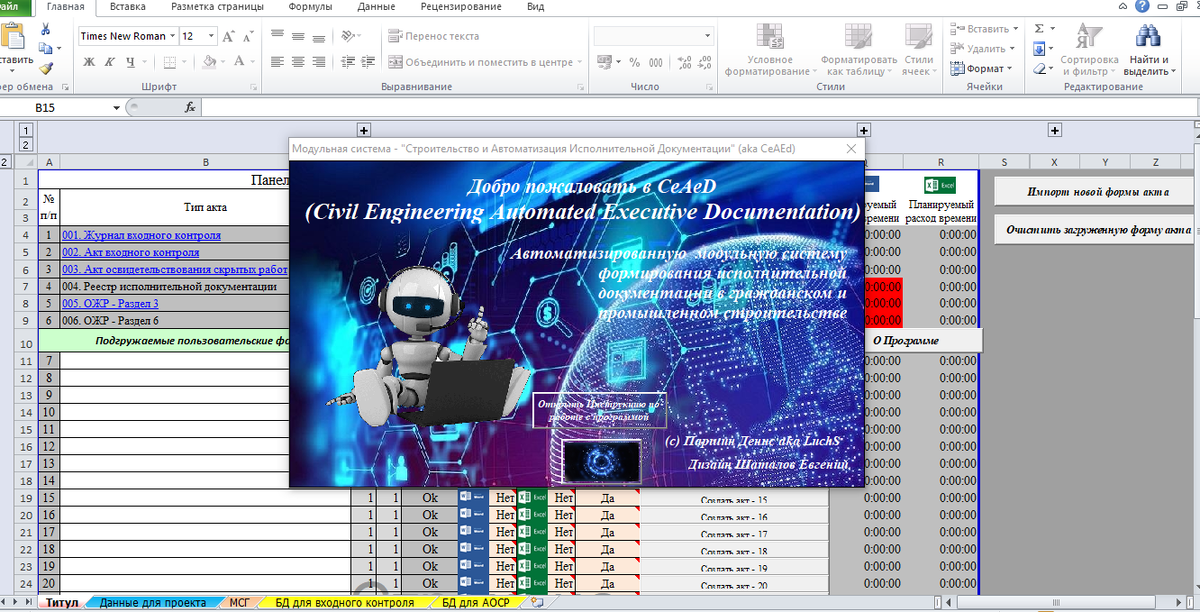Viewport: 1200px width, 612px height.
Task: Apply thousands separator 000 format
Action: (x=656, y=62)
